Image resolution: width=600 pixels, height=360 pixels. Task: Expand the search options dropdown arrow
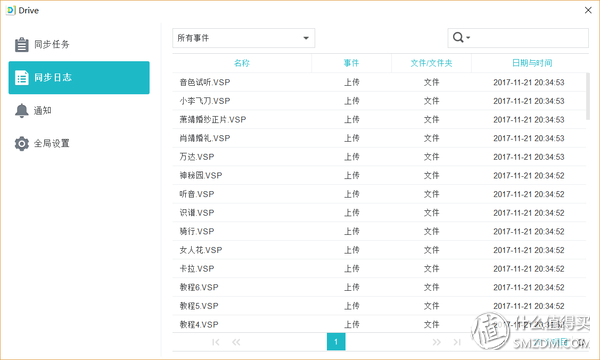click(x=468, y=38)
